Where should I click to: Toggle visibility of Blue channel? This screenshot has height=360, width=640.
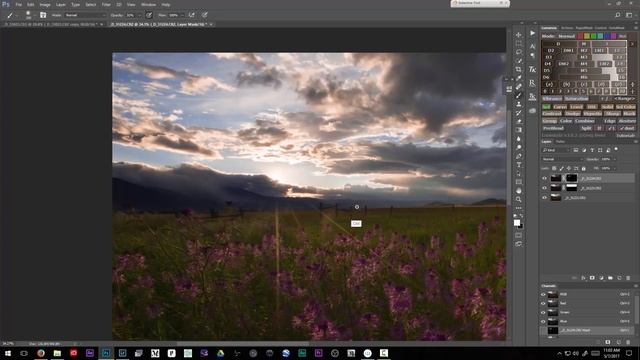(543, 322)
